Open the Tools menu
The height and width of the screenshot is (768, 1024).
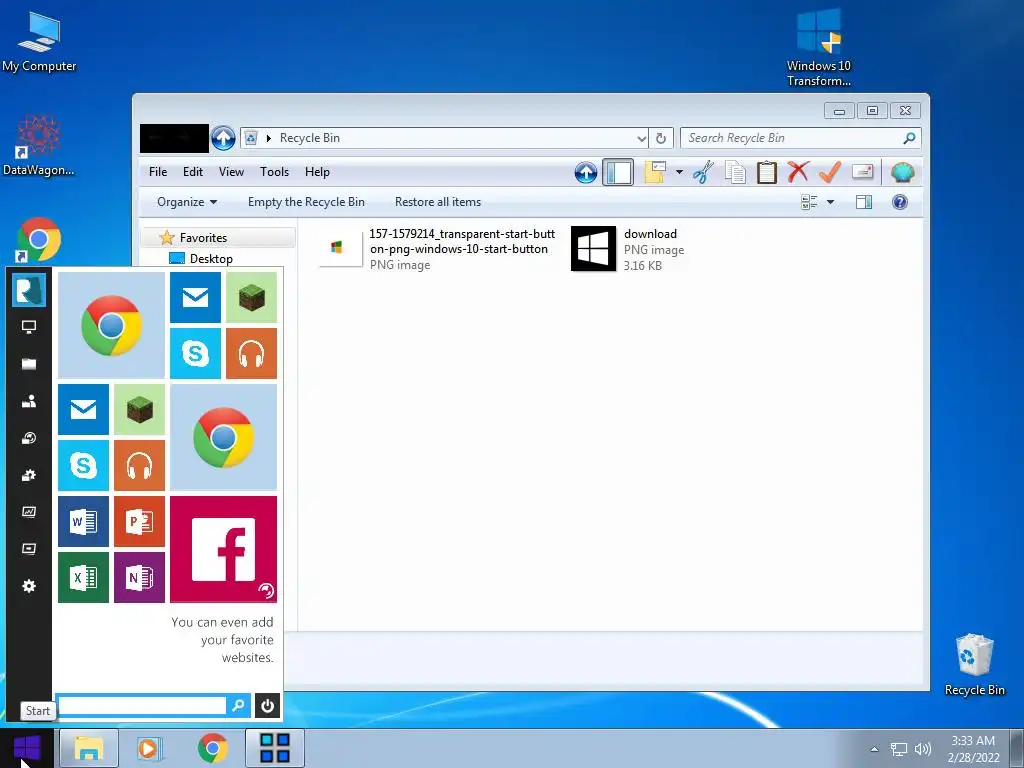[274, 172]
